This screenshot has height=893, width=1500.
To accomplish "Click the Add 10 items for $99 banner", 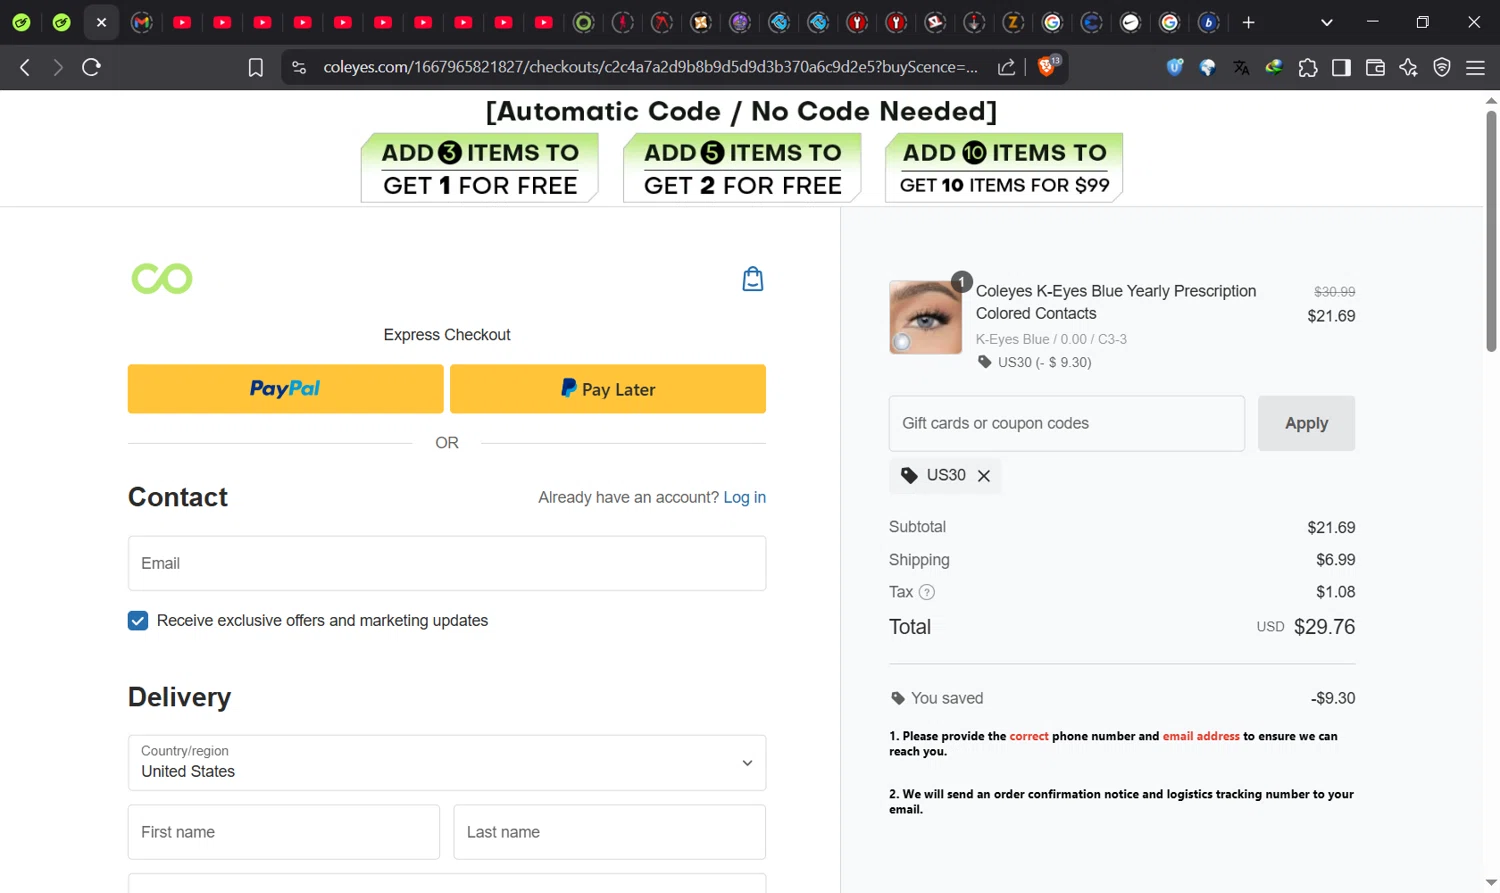I will [x=1004, y=168].
